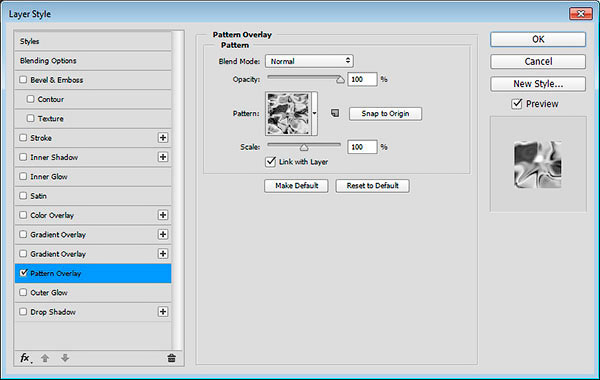Click the Scale value field
Image resolution: width=600 pixels, height=380 pixels.
[x=362, y=147]
